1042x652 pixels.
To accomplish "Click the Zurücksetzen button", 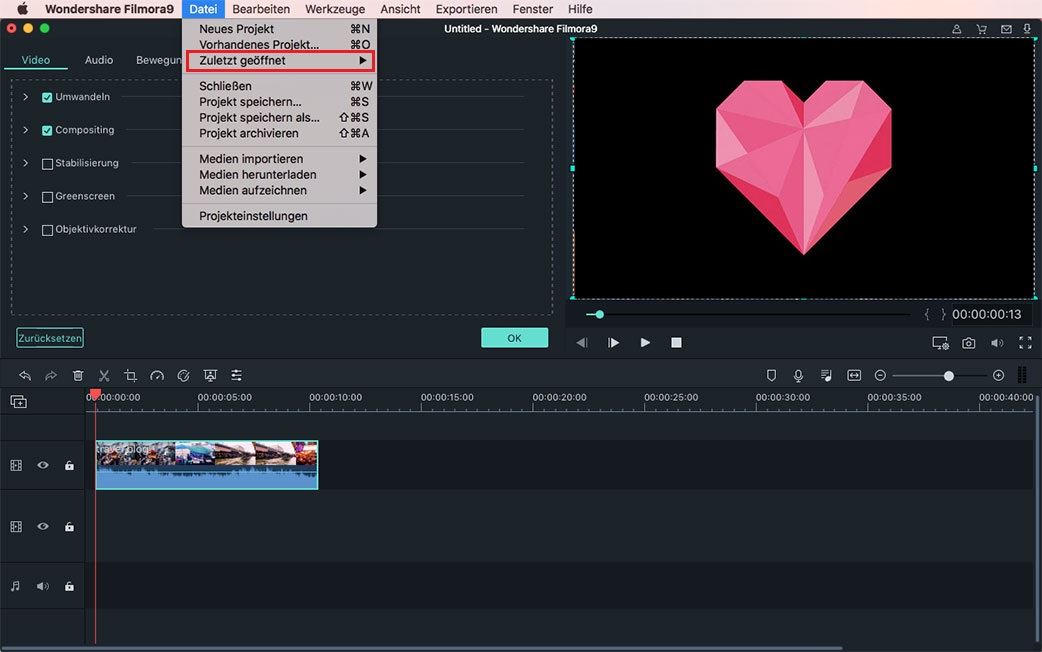I will (x=50, y=338).
